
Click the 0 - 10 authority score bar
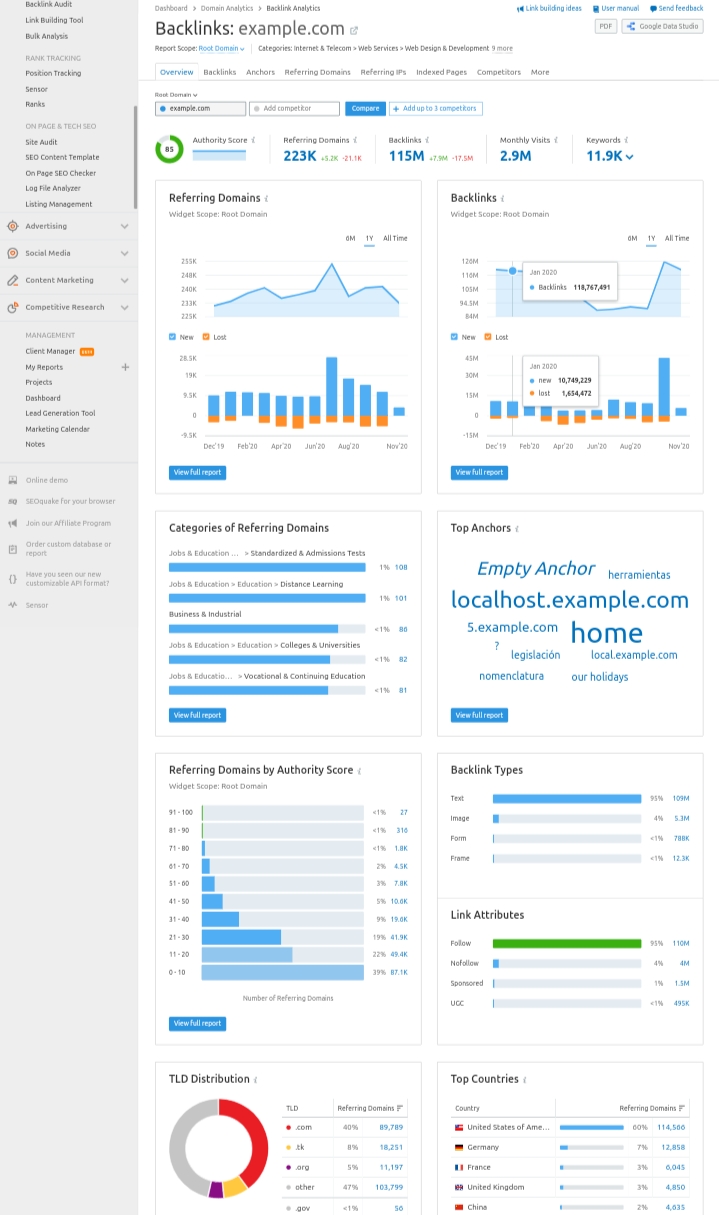pos(282,972)
